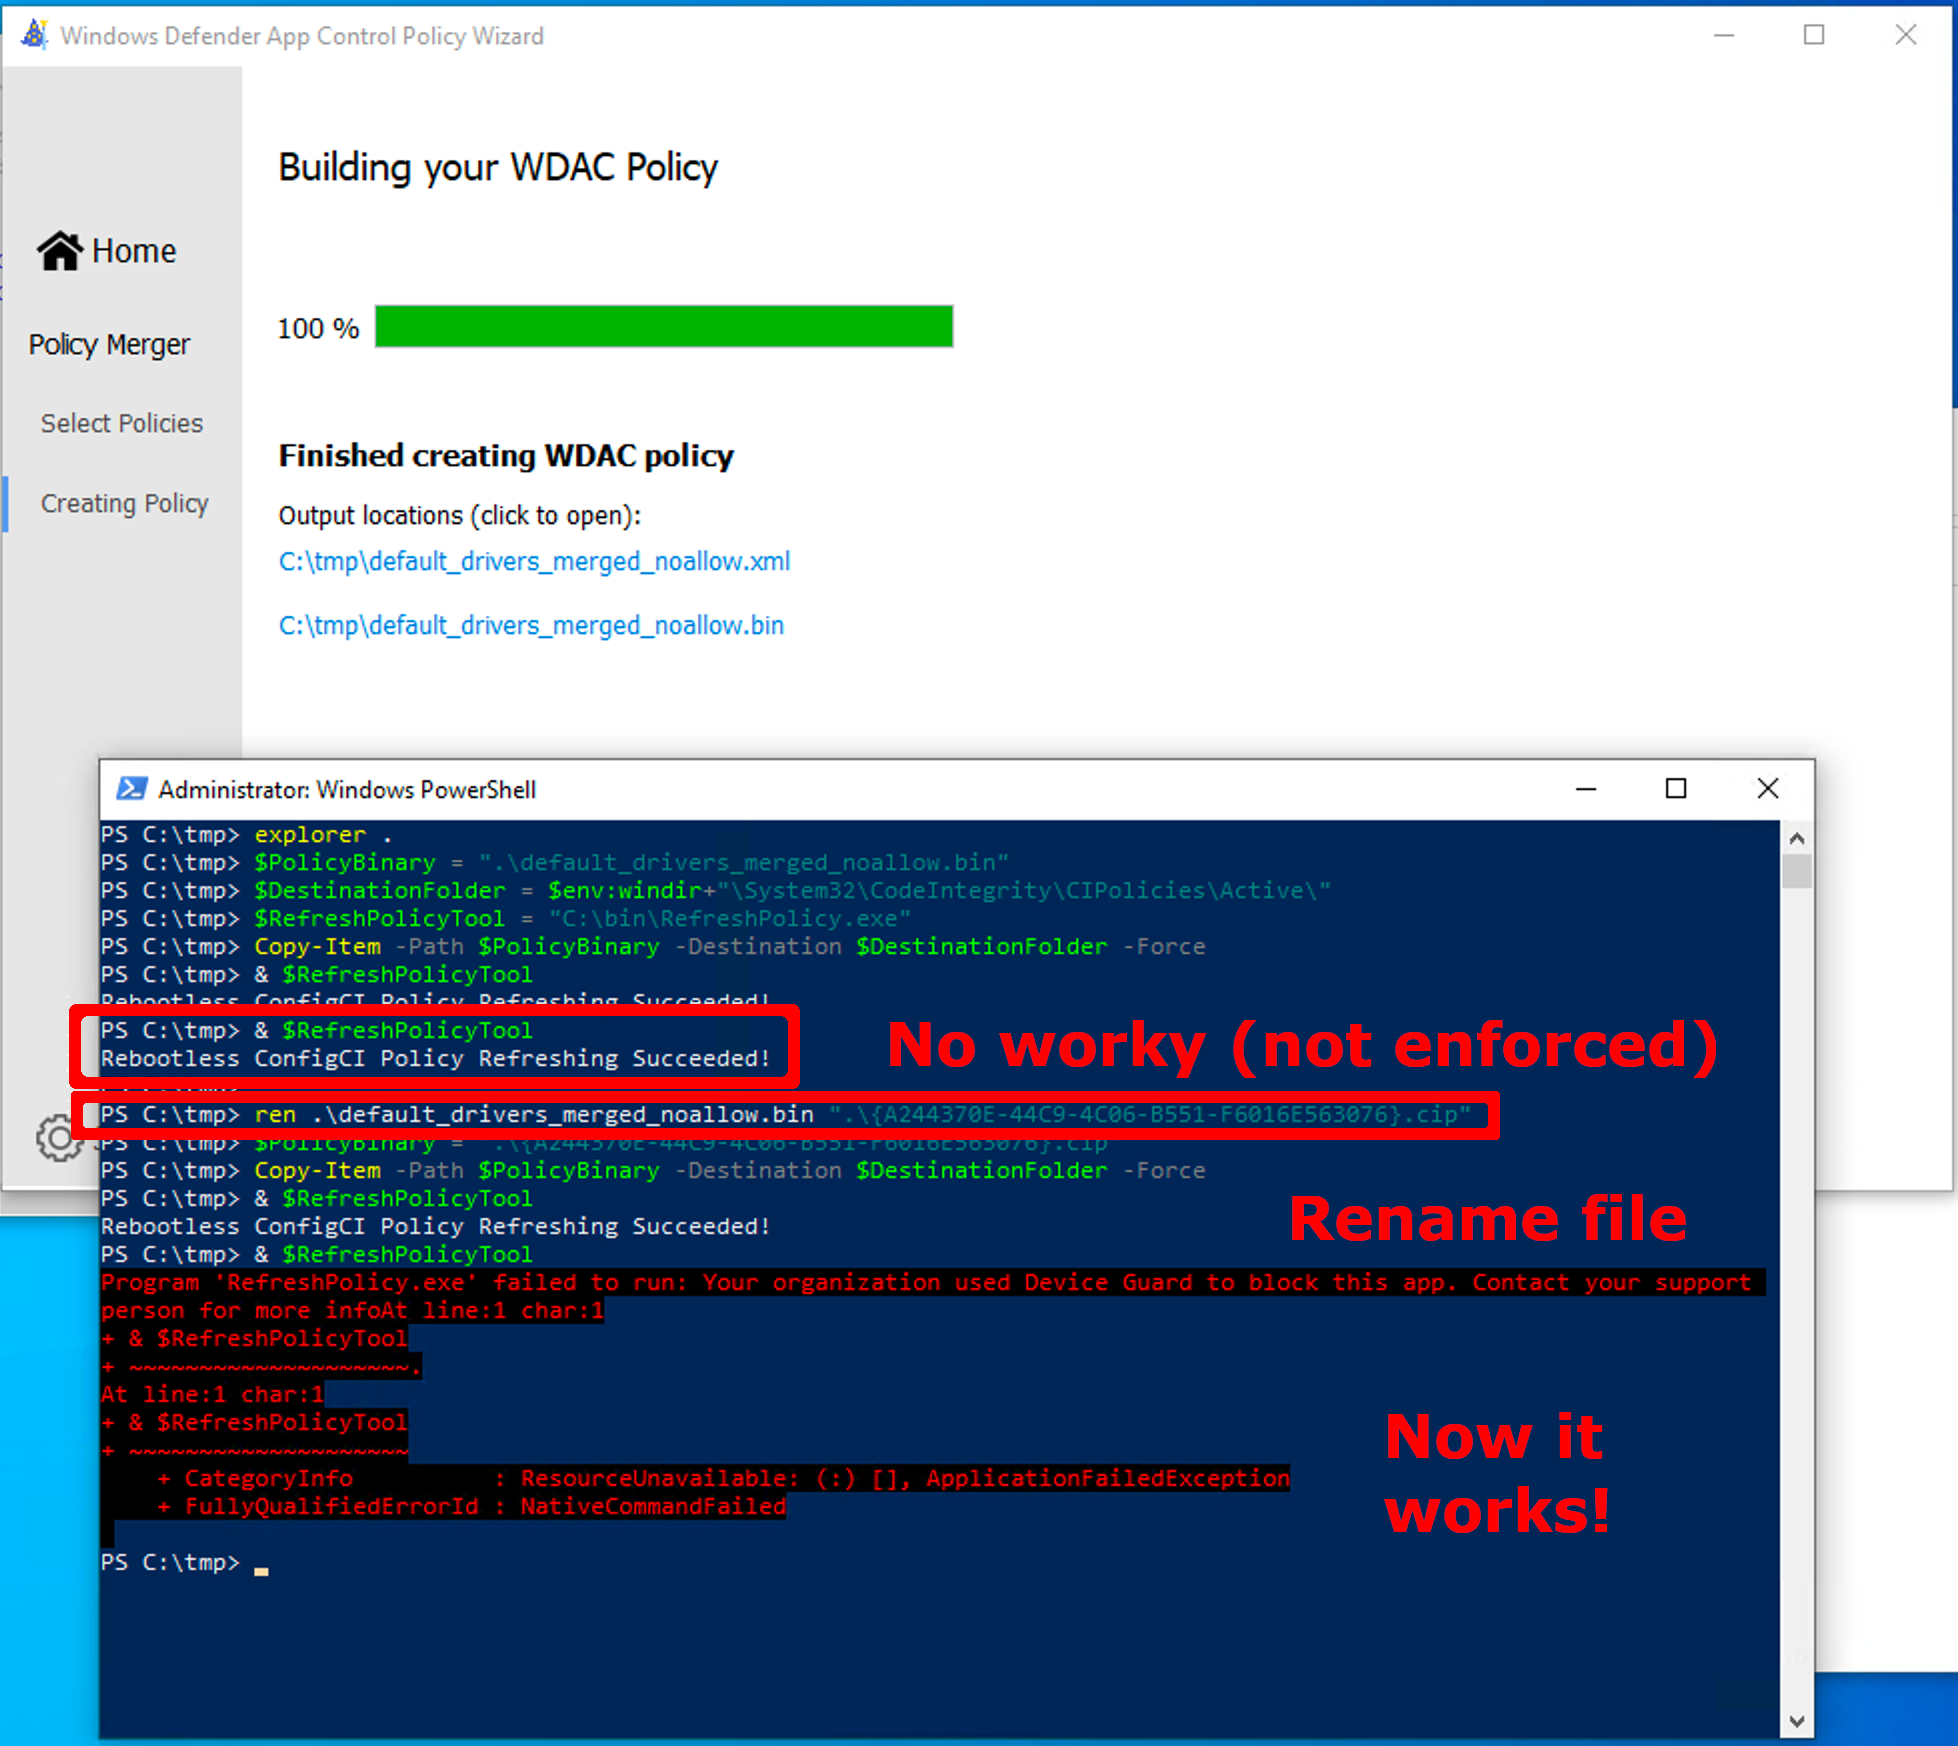Select the Creating Policy step
This screenshot has width=1958, height=1746.
(124, 503)
